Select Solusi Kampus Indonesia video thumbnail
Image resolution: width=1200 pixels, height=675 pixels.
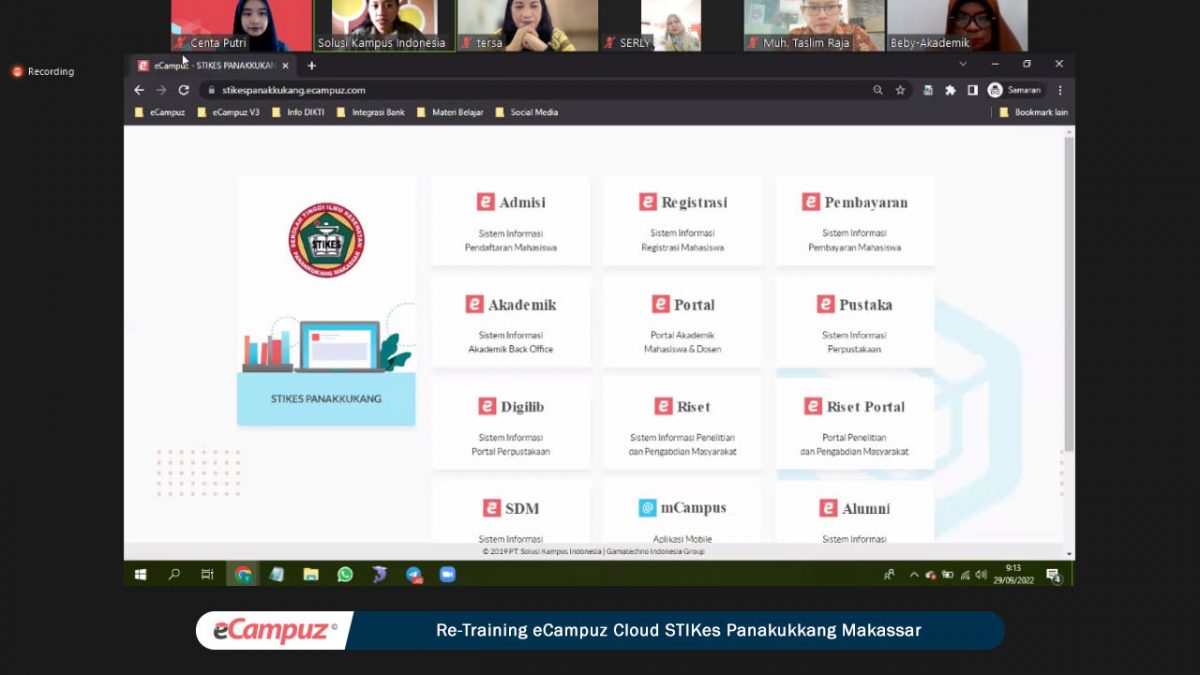pos(384,25)
